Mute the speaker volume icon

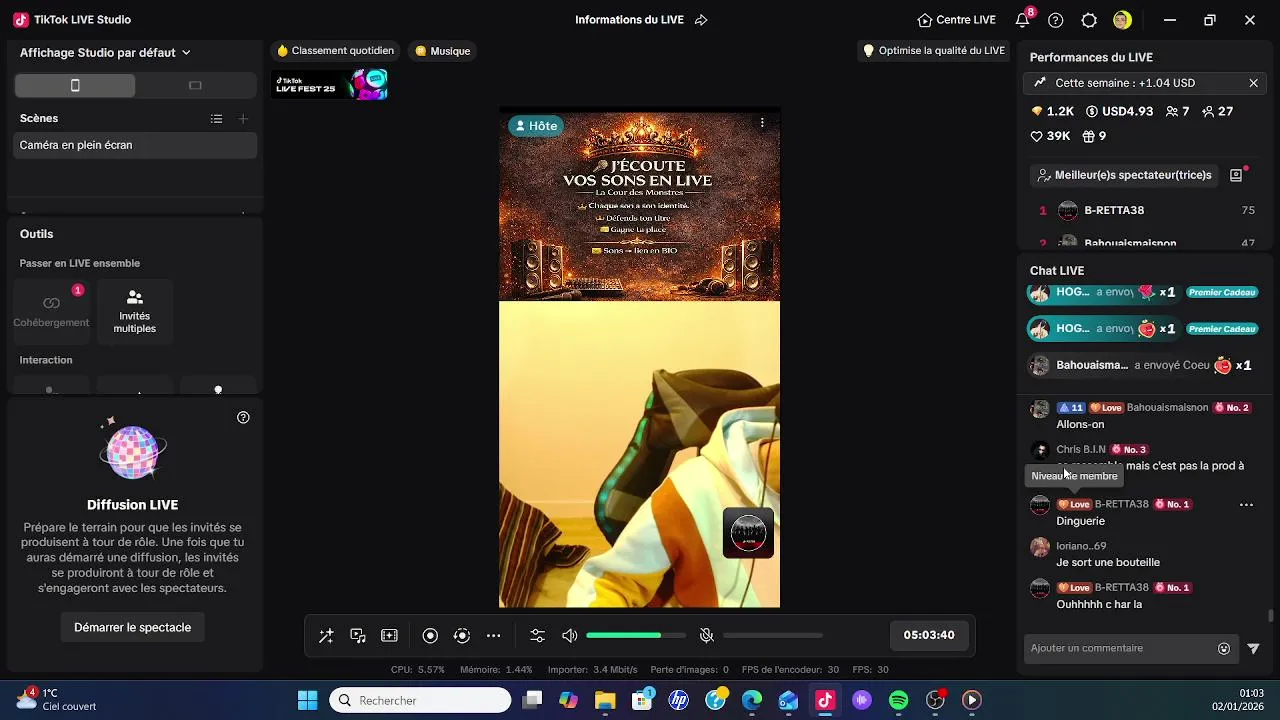(x=570, y=636)
